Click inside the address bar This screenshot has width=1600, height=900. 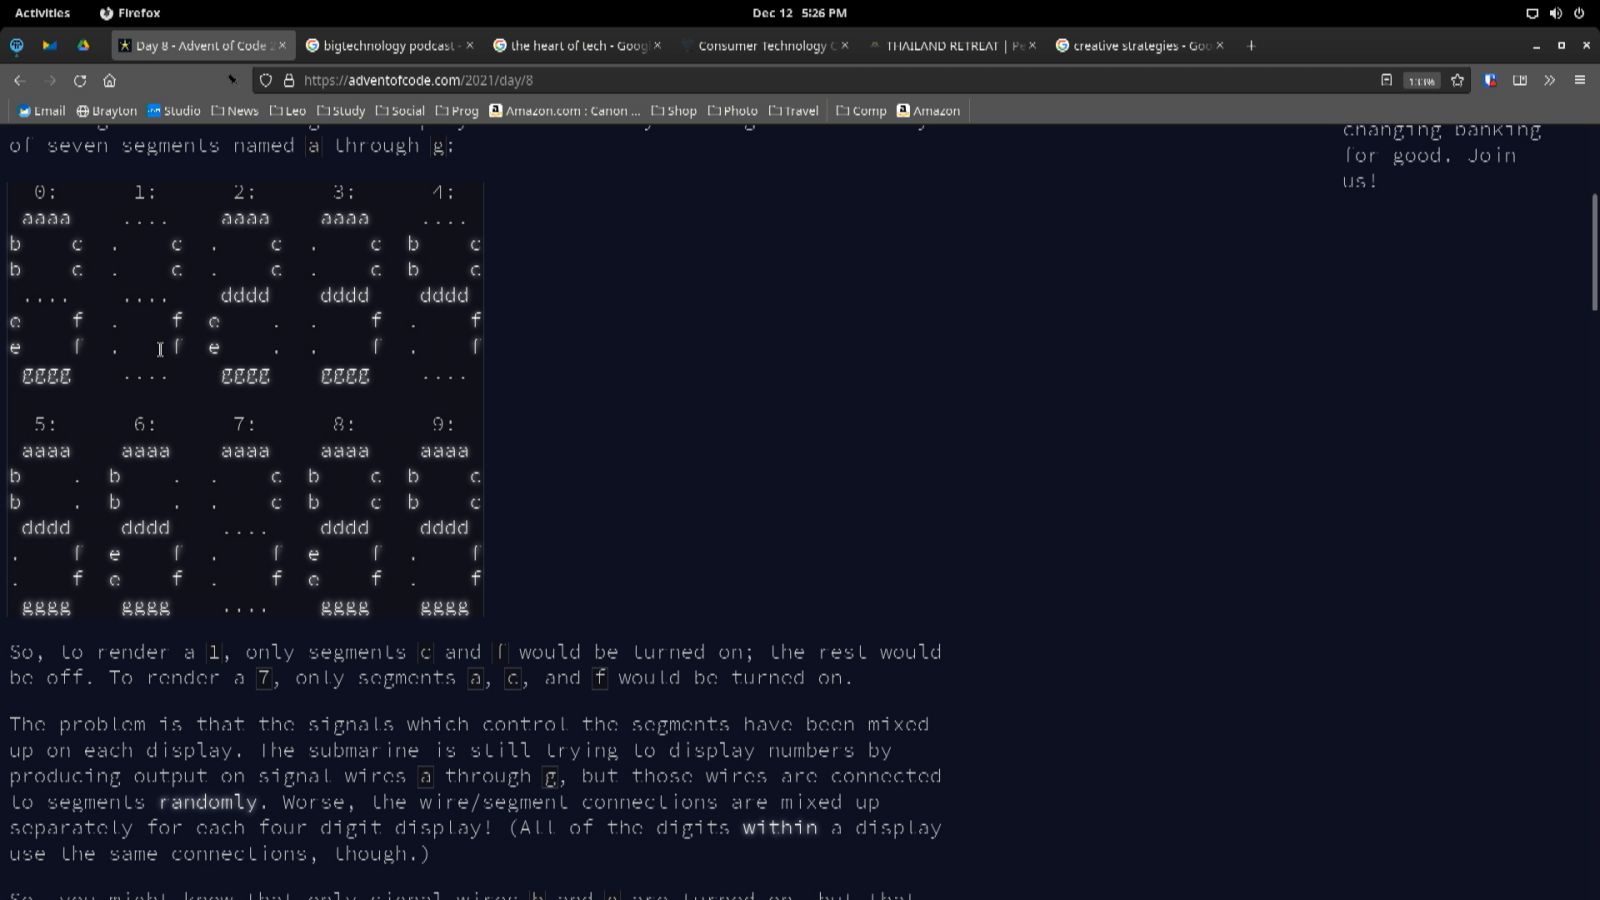[x=700, y=82]
